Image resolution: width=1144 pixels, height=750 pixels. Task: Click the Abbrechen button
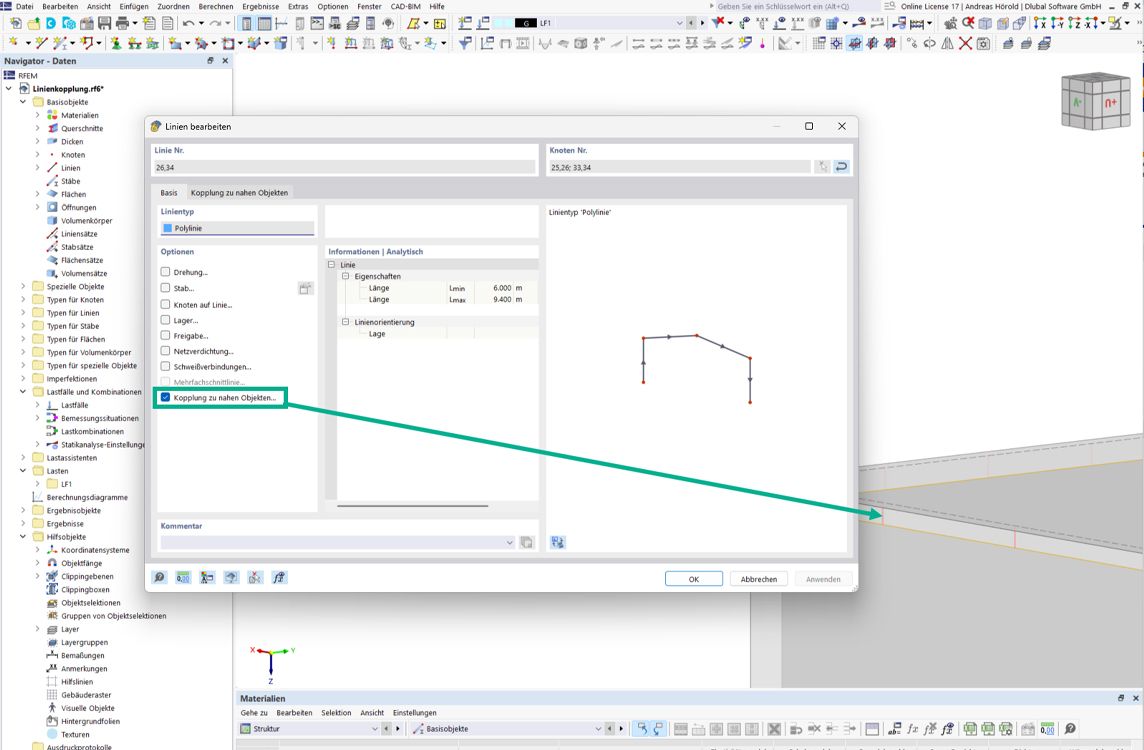759,579
